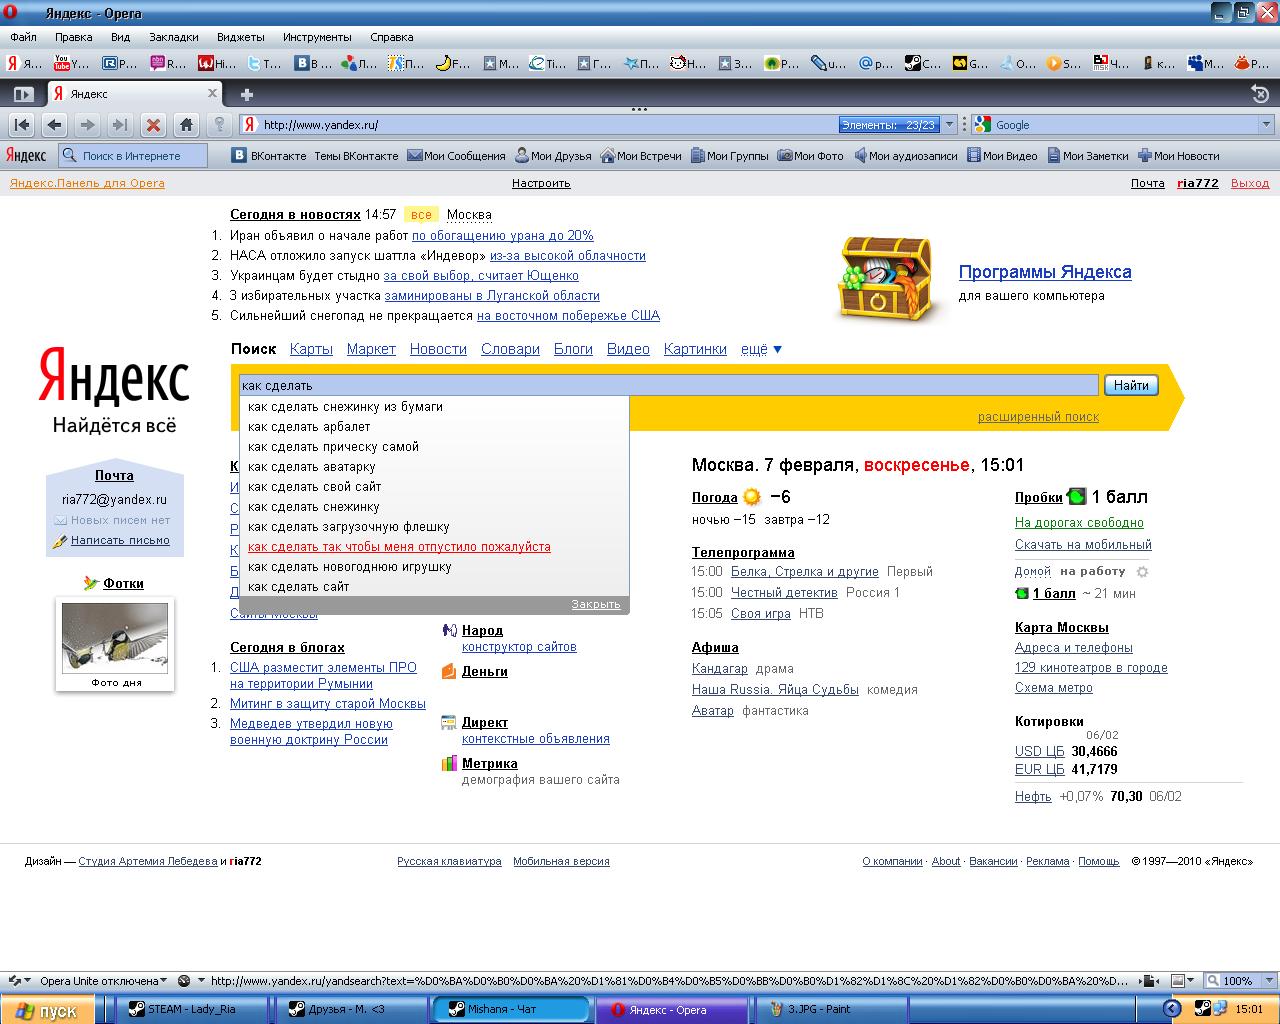Image resolution: width=1280 pixels, height=1024 pixels.
Task: Open Мои Заметки toolbar item
Action: [x=1088, y=155]
